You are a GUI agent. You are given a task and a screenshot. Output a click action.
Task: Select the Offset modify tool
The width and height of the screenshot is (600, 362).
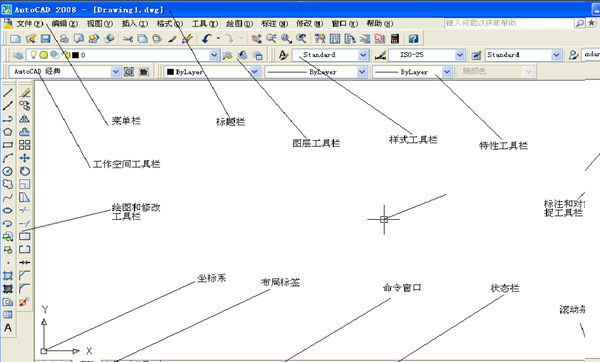(25, 132)
